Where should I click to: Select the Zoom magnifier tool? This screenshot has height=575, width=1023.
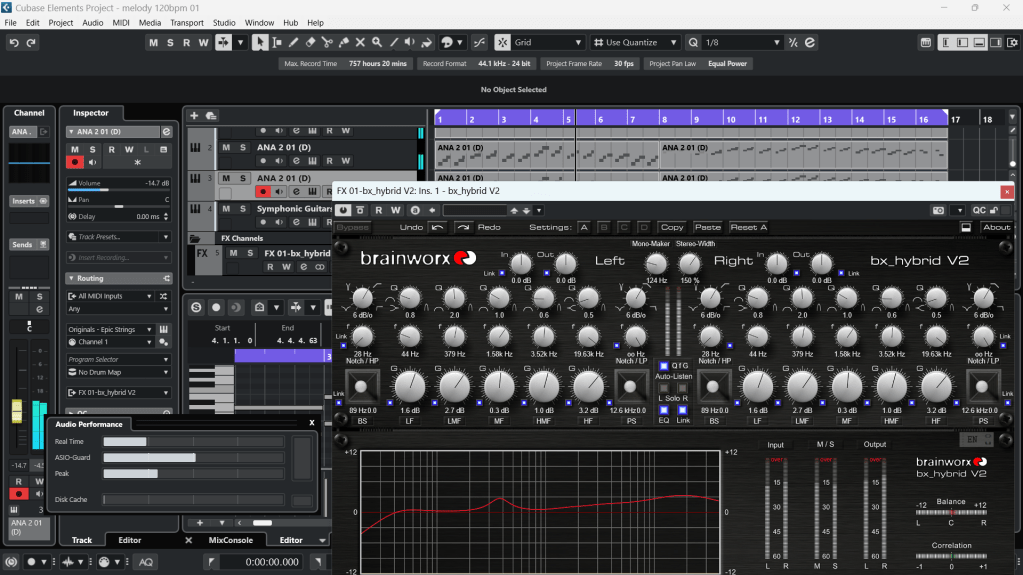pyautogui.click(x=377, y=43)
